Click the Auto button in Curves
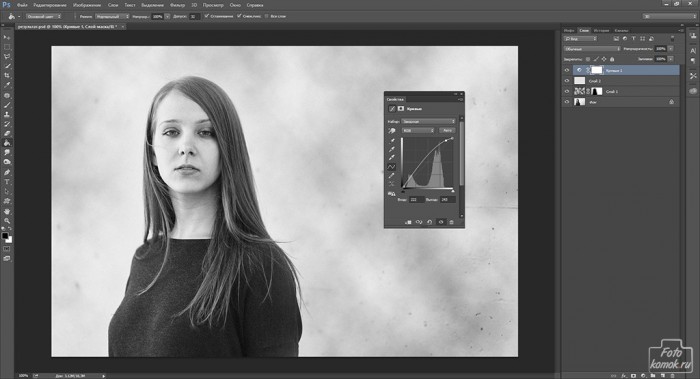Image resolution: width=700 pixels, height=379 pixels. (447, 130)
